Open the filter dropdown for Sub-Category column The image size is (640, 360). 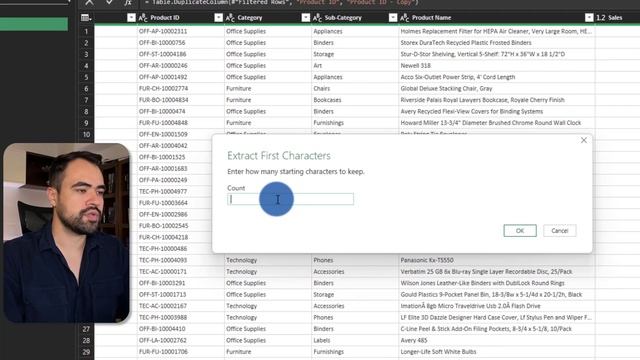point(393,18)
